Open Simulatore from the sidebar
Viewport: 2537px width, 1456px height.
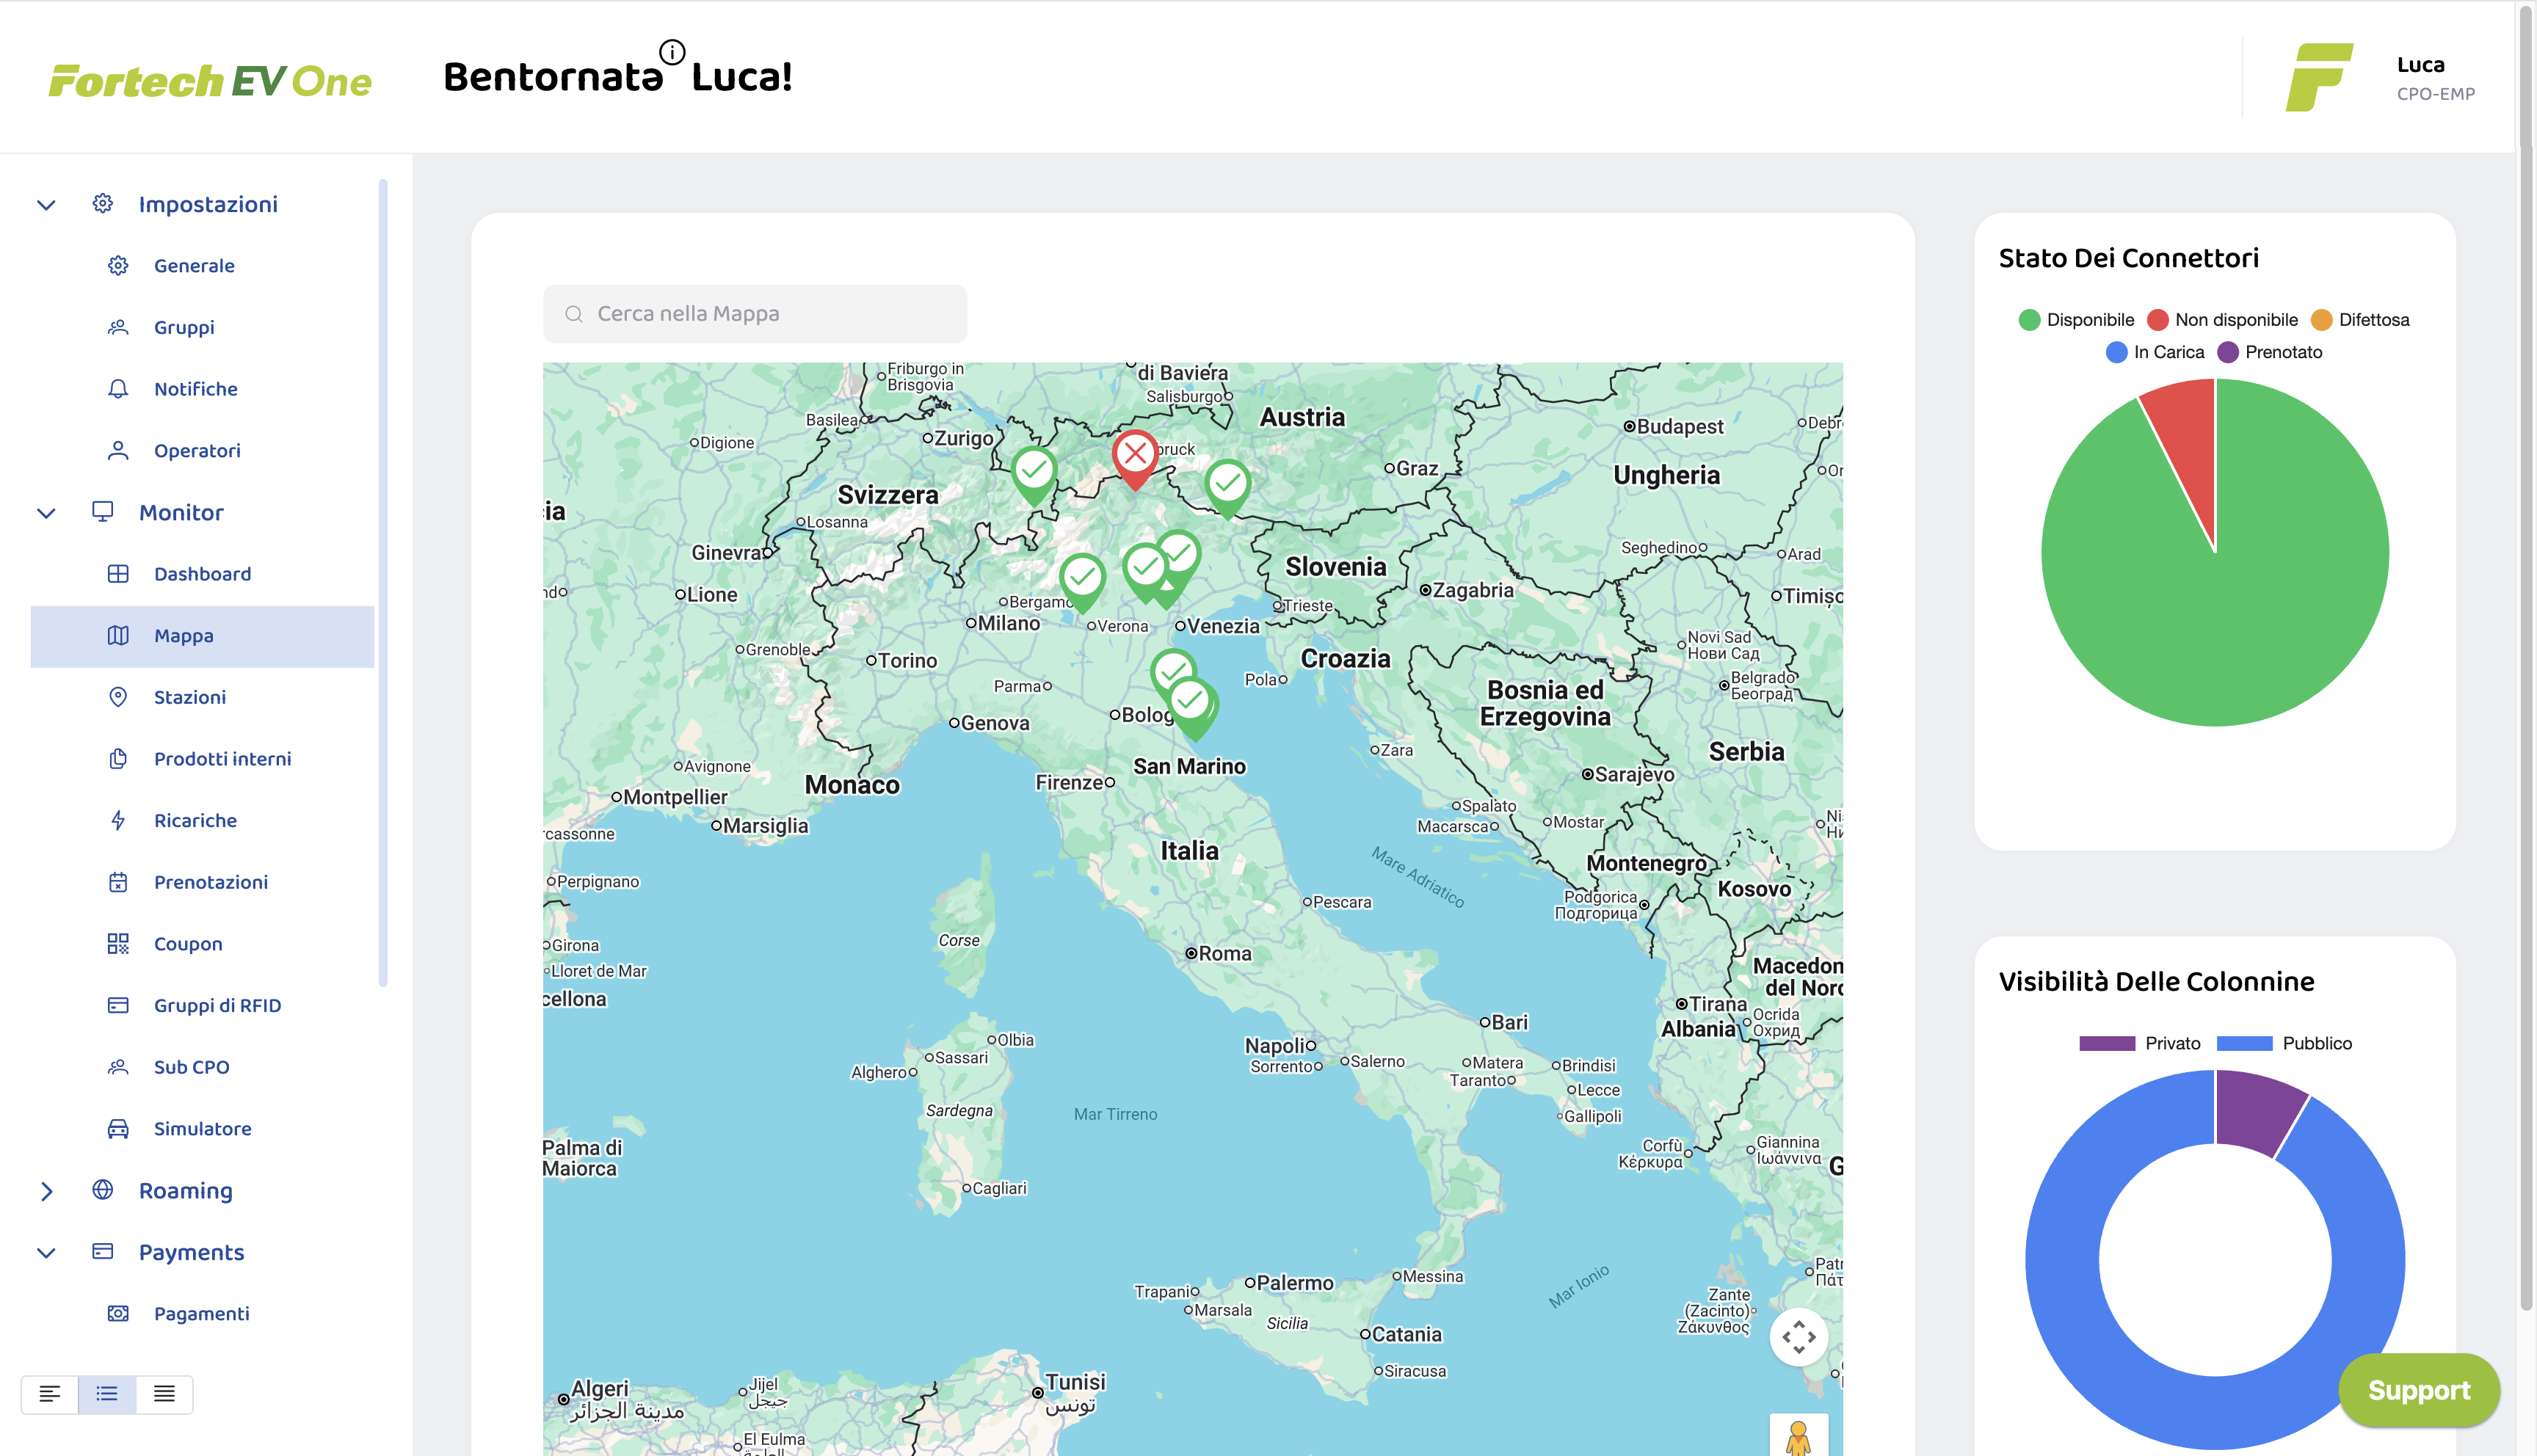(202, 1128)
